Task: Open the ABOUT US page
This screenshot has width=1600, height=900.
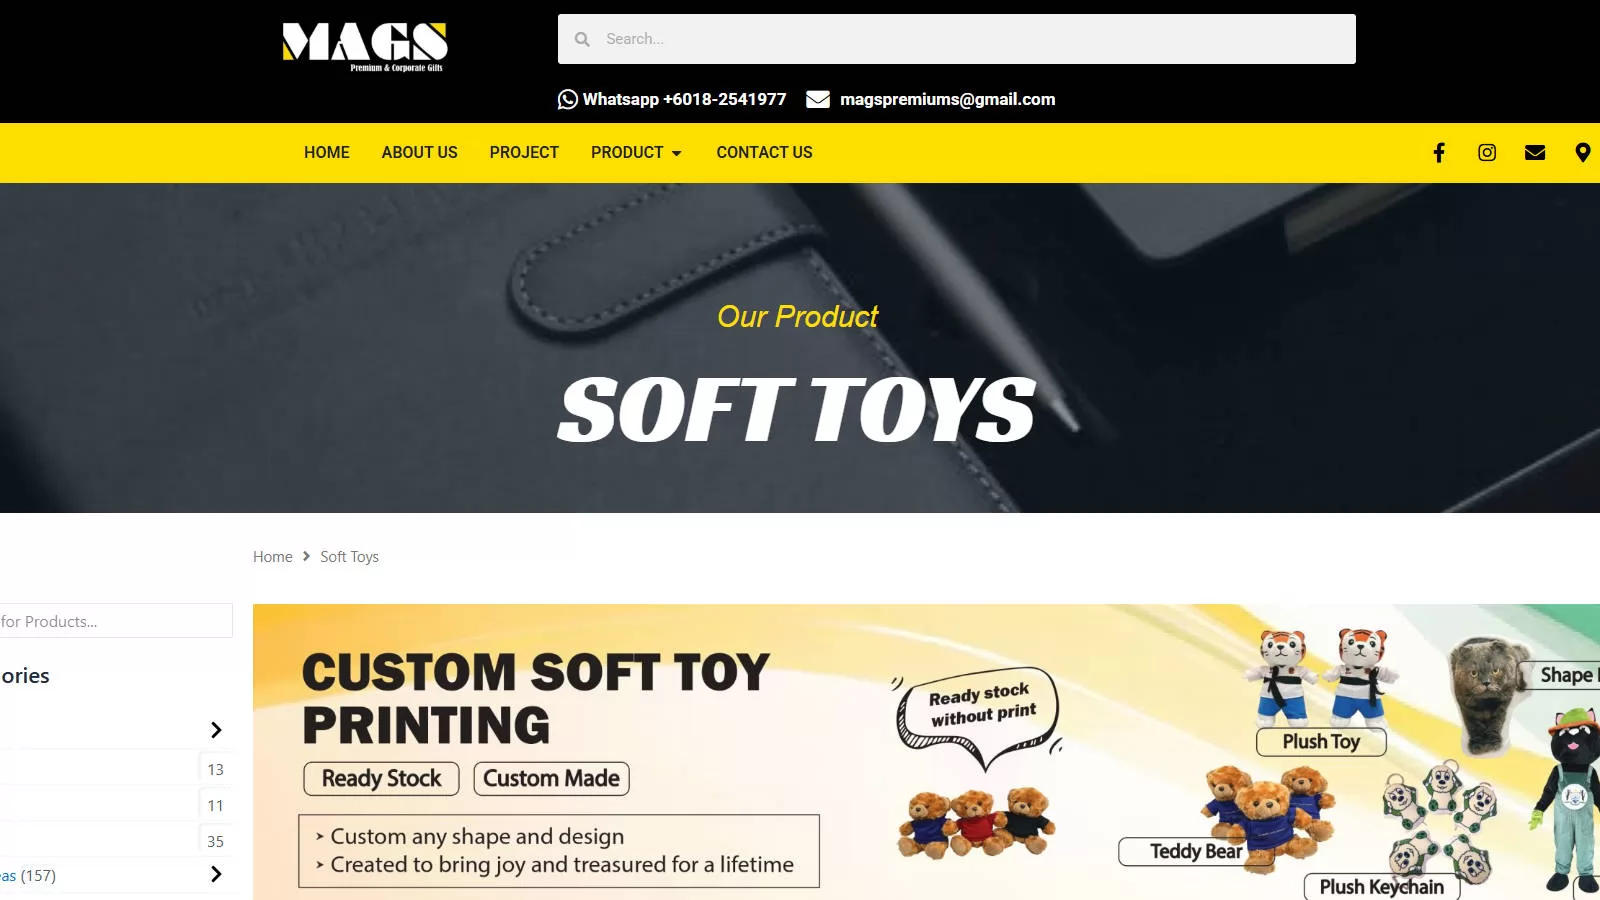Action: (x=419, y=153)
